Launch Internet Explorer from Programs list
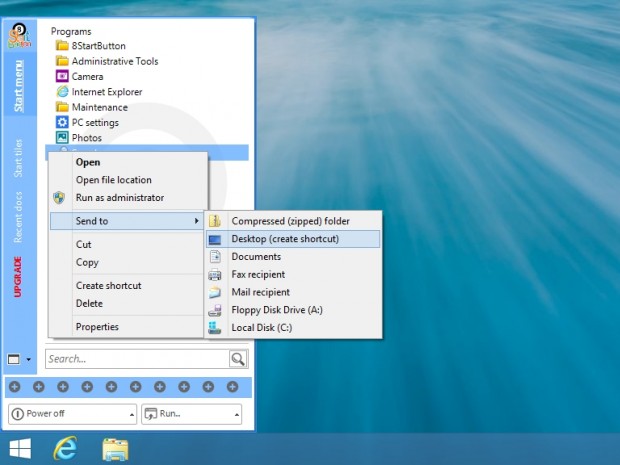The width and height of the screenshot is (620, 465). click(99, 92)
